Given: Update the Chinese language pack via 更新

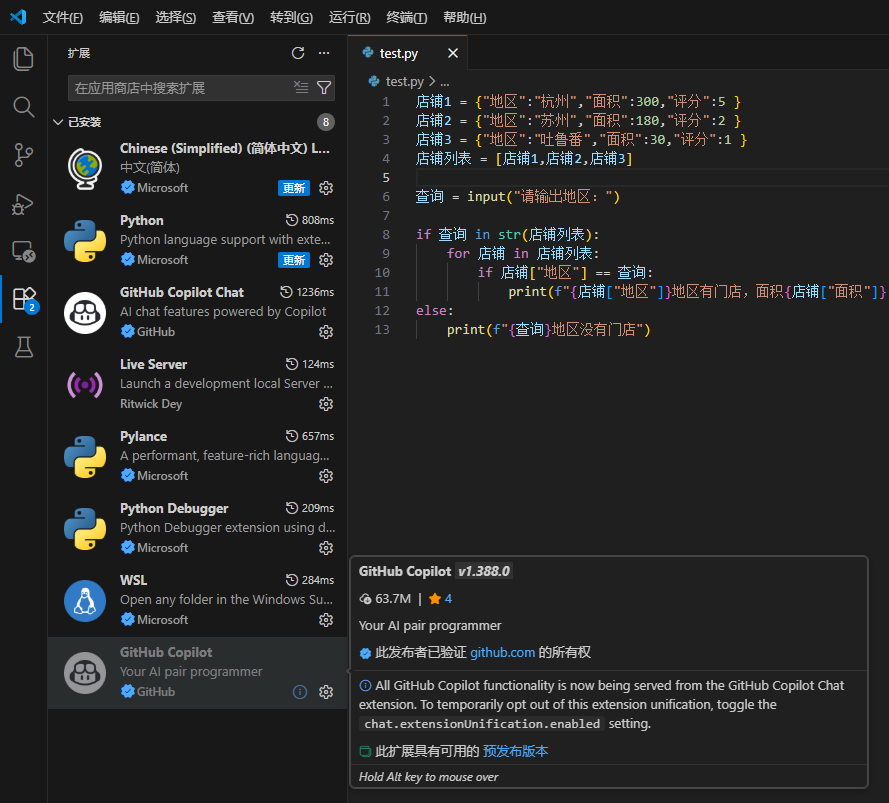Looking at the screenshot, I should click(x=294, y=188).
